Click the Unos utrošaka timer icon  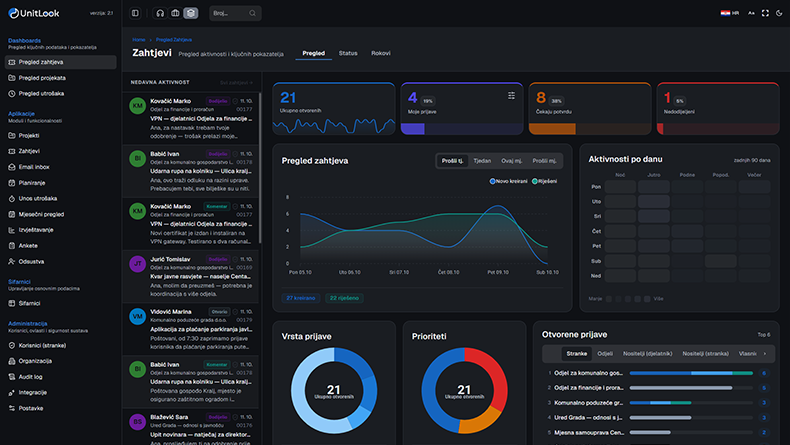click(12, 199)
